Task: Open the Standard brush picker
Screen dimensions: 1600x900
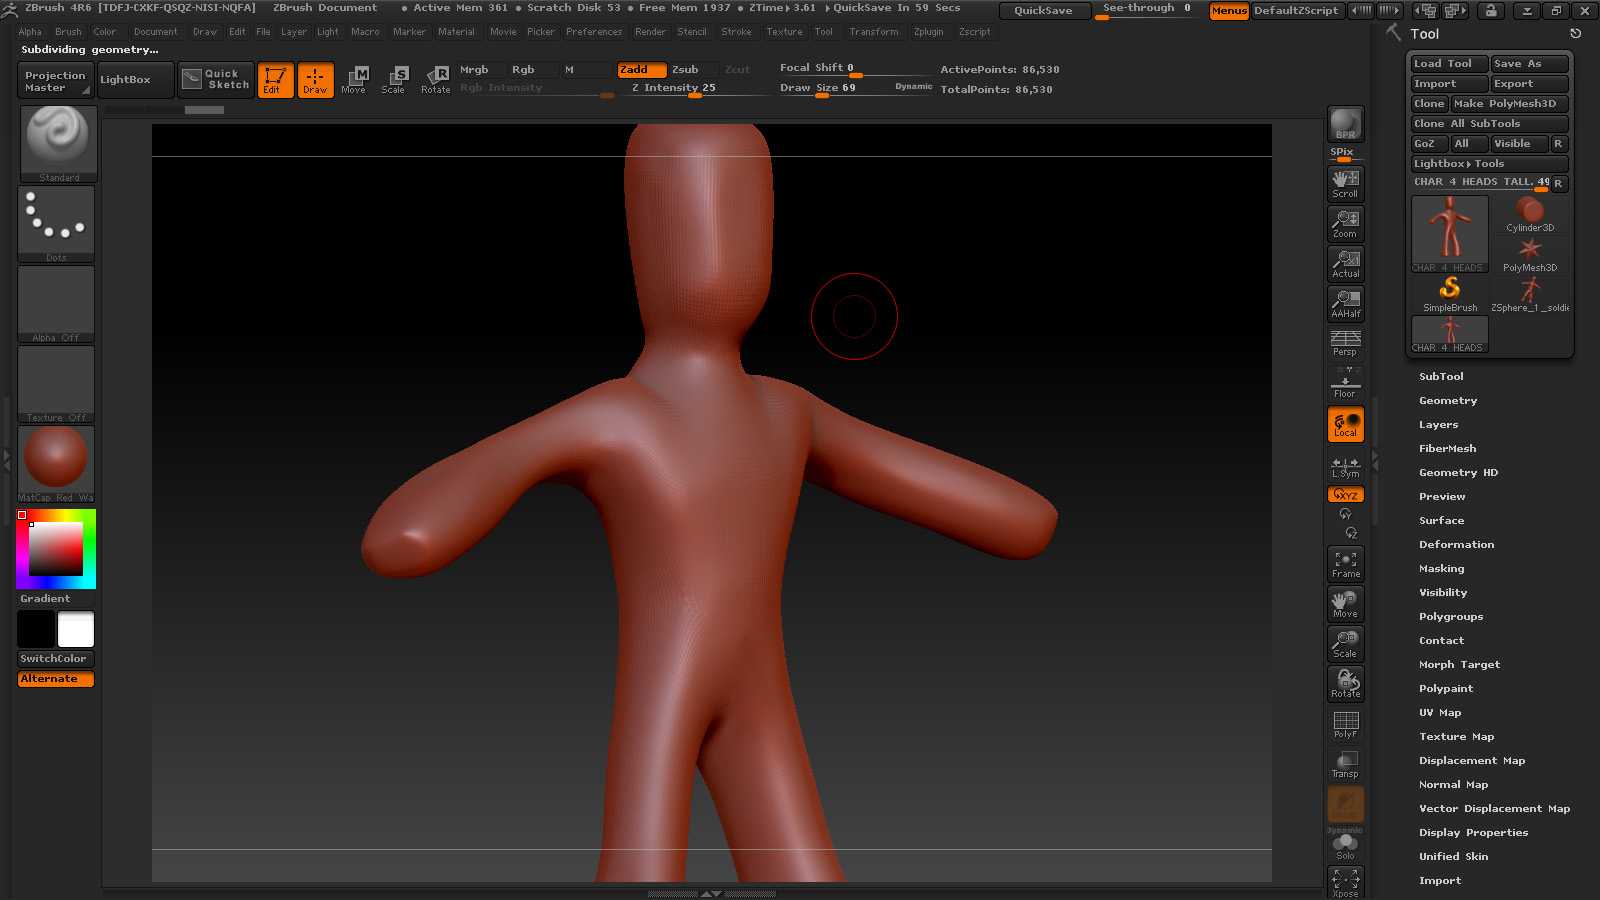Action: tap(57, 143)
